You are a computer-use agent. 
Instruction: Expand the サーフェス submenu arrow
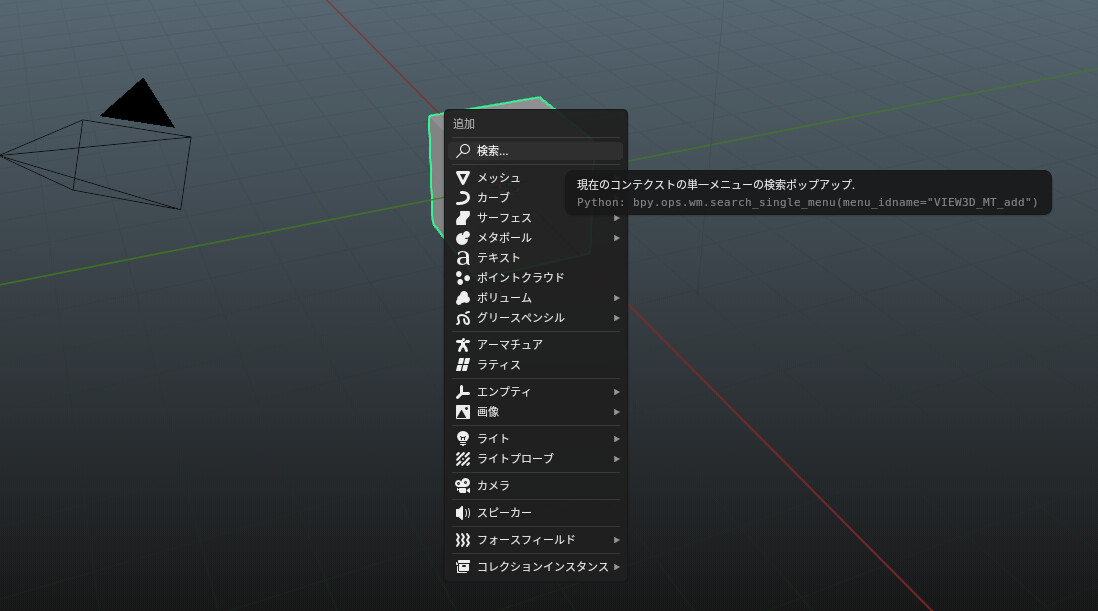(617, 218)
